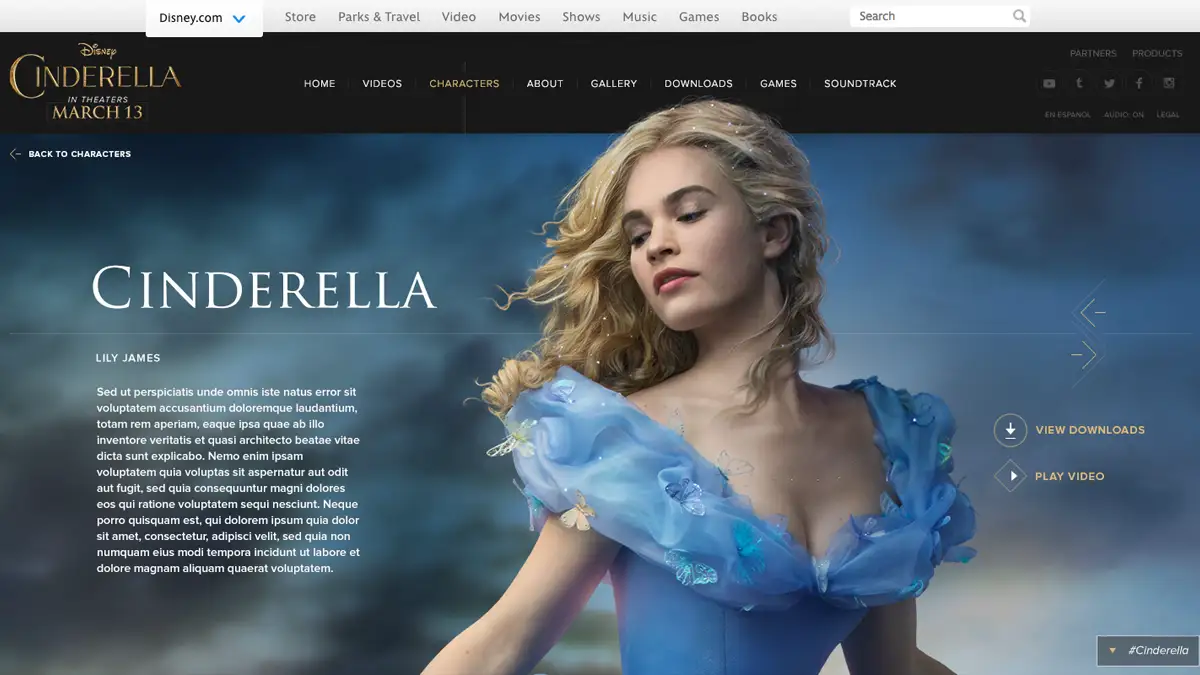Click the View Downloads link
Image resolution: width=1200 pixels, height=675 pixels.
1090,430
